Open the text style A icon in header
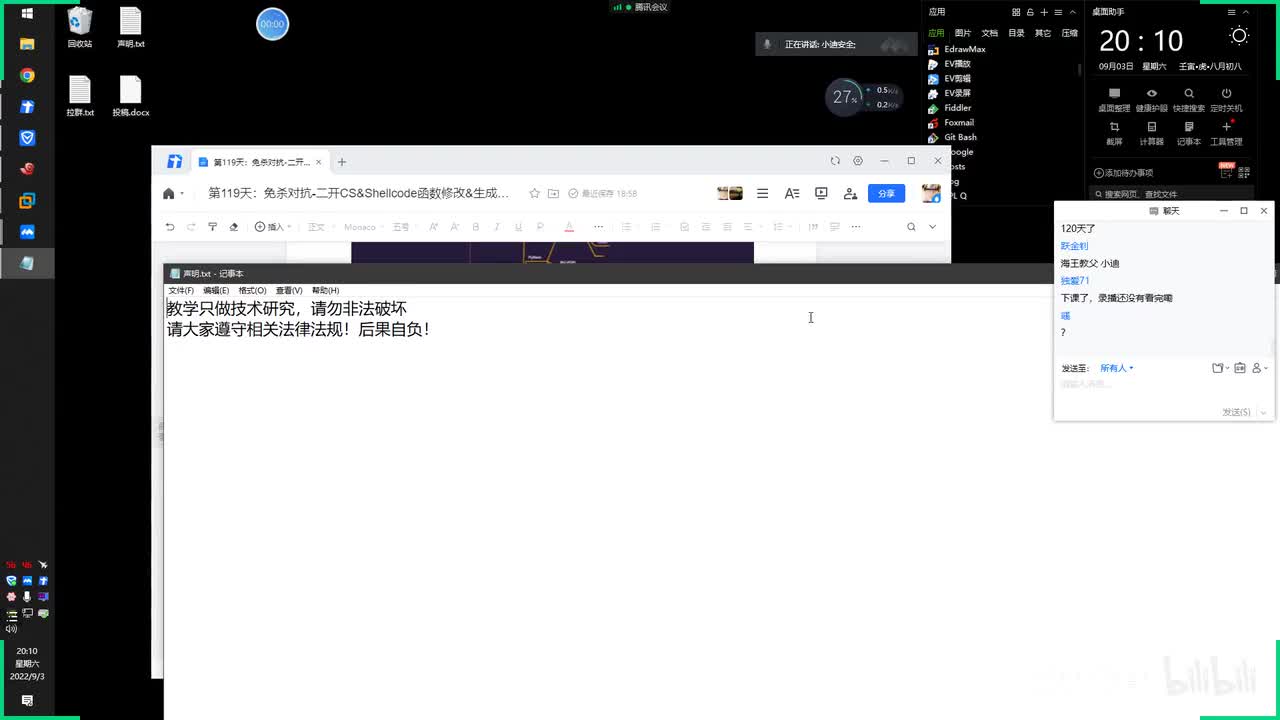Image resolution: width=1280 pixels, height=720 pixels. click(x=791, y=194)
